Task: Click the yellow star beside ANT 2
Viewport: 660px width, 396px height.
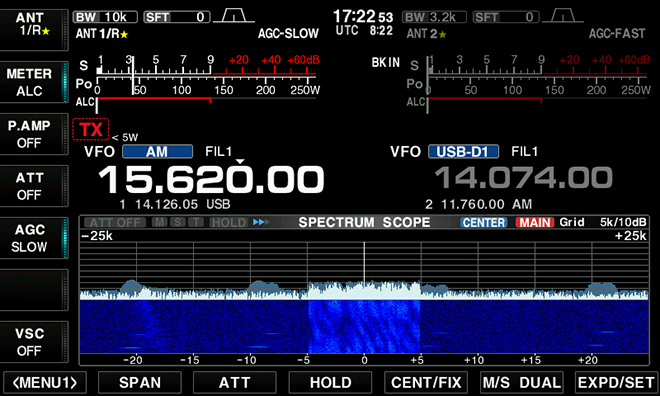Action: click(x=442, y=34)
